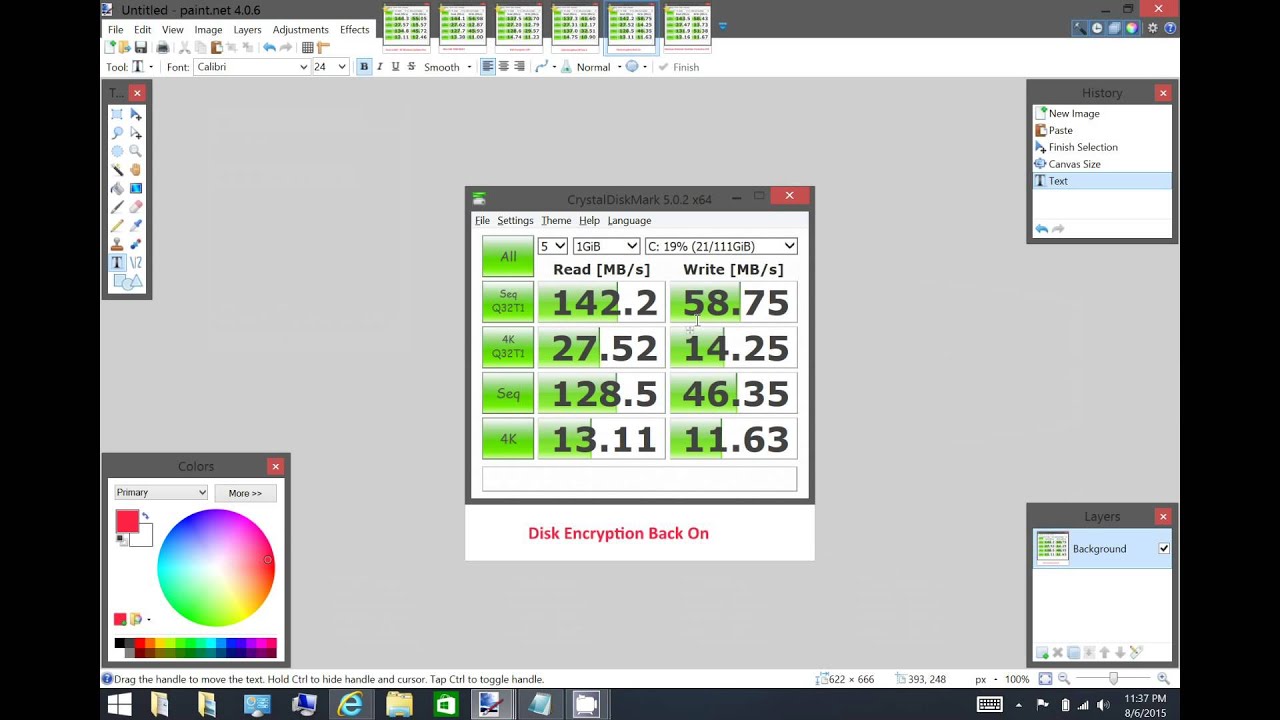Screen dimensions: 1280x720
Task: Select the Move Selection tool
Action: tap(136, 133)
